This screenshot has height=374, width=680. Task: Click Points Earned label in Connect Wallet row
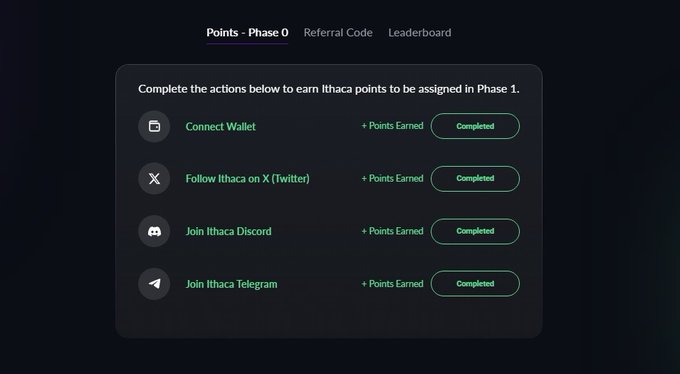click(392, 126)
